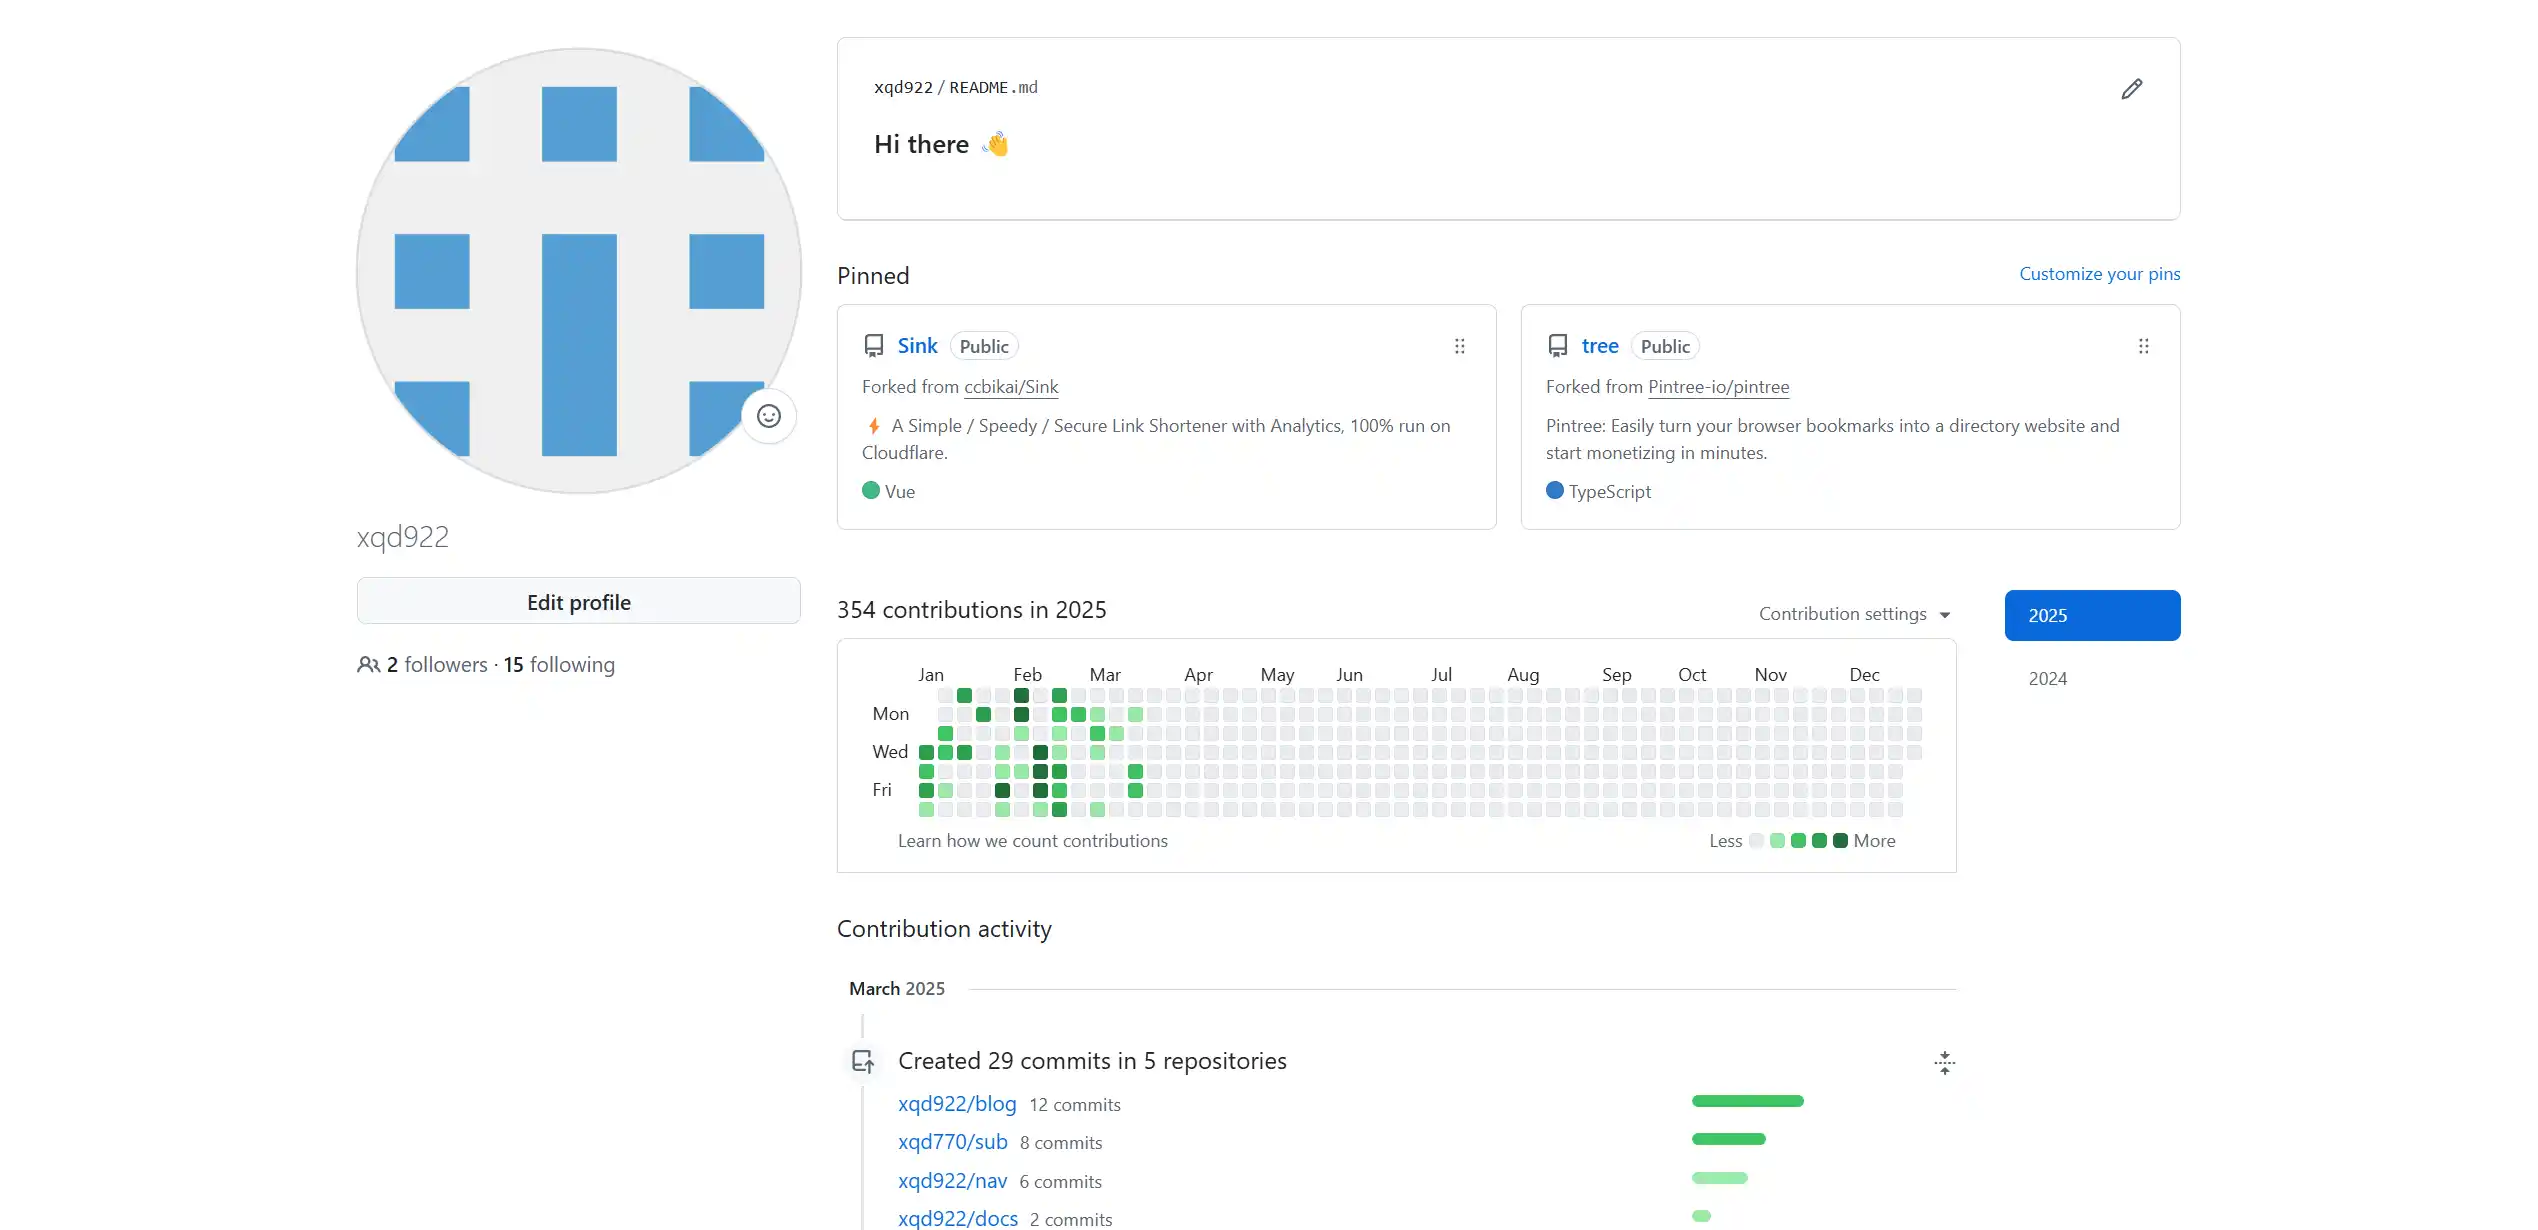
Task: Open the ccbikai/Sink fork source link
Action: [x=1010, y=387]
